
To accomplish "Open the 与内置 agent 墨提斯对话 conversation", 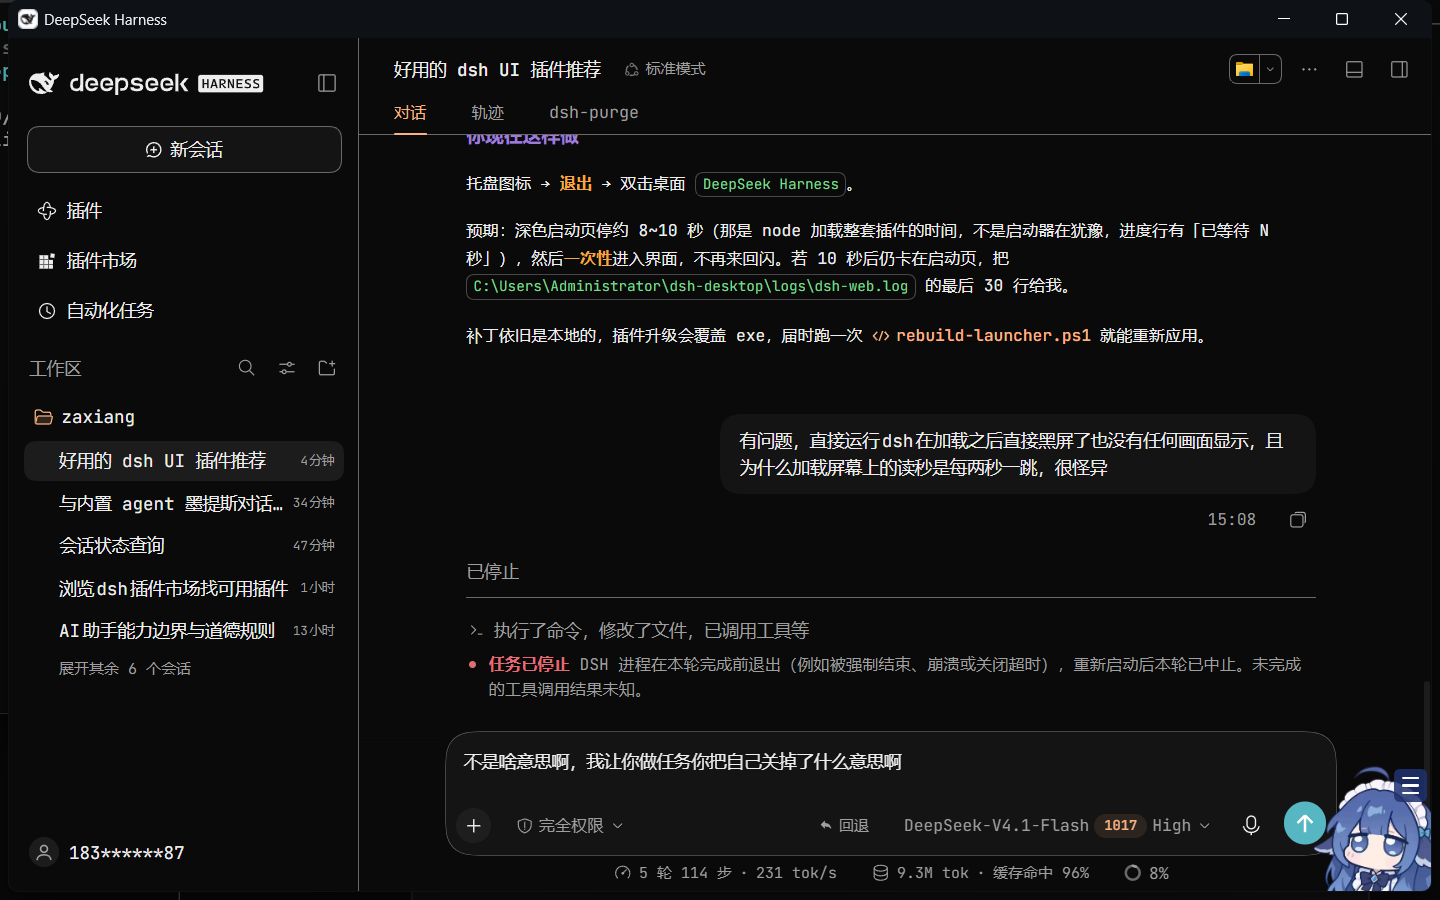I will point(184,503).
